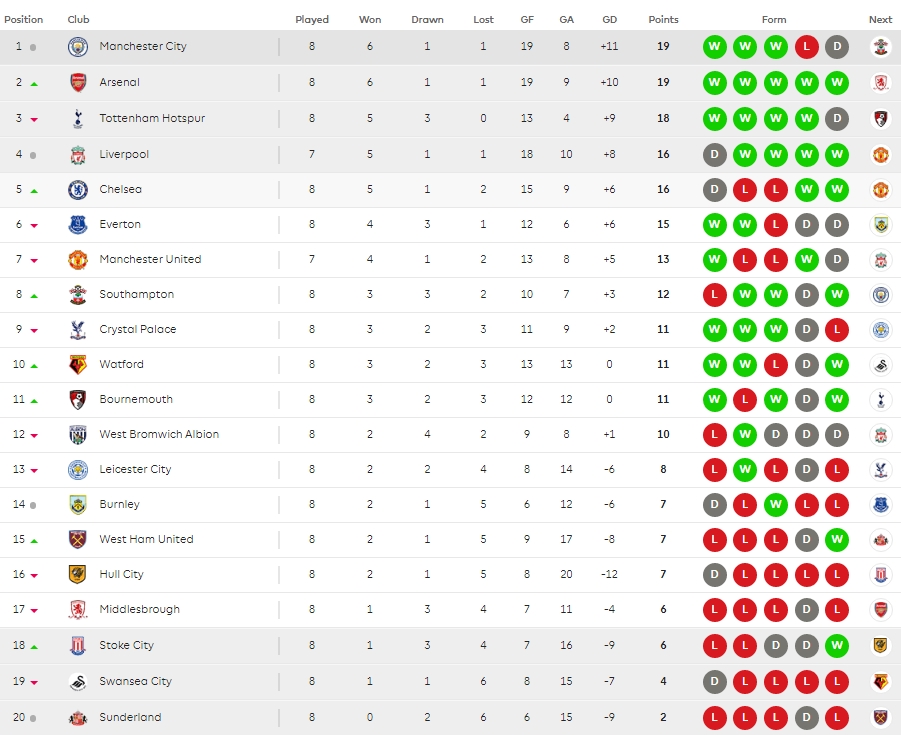Screen dimensions: 901x735
Task: Click the Tottenham Hotspur club crest
Action: 78,119
